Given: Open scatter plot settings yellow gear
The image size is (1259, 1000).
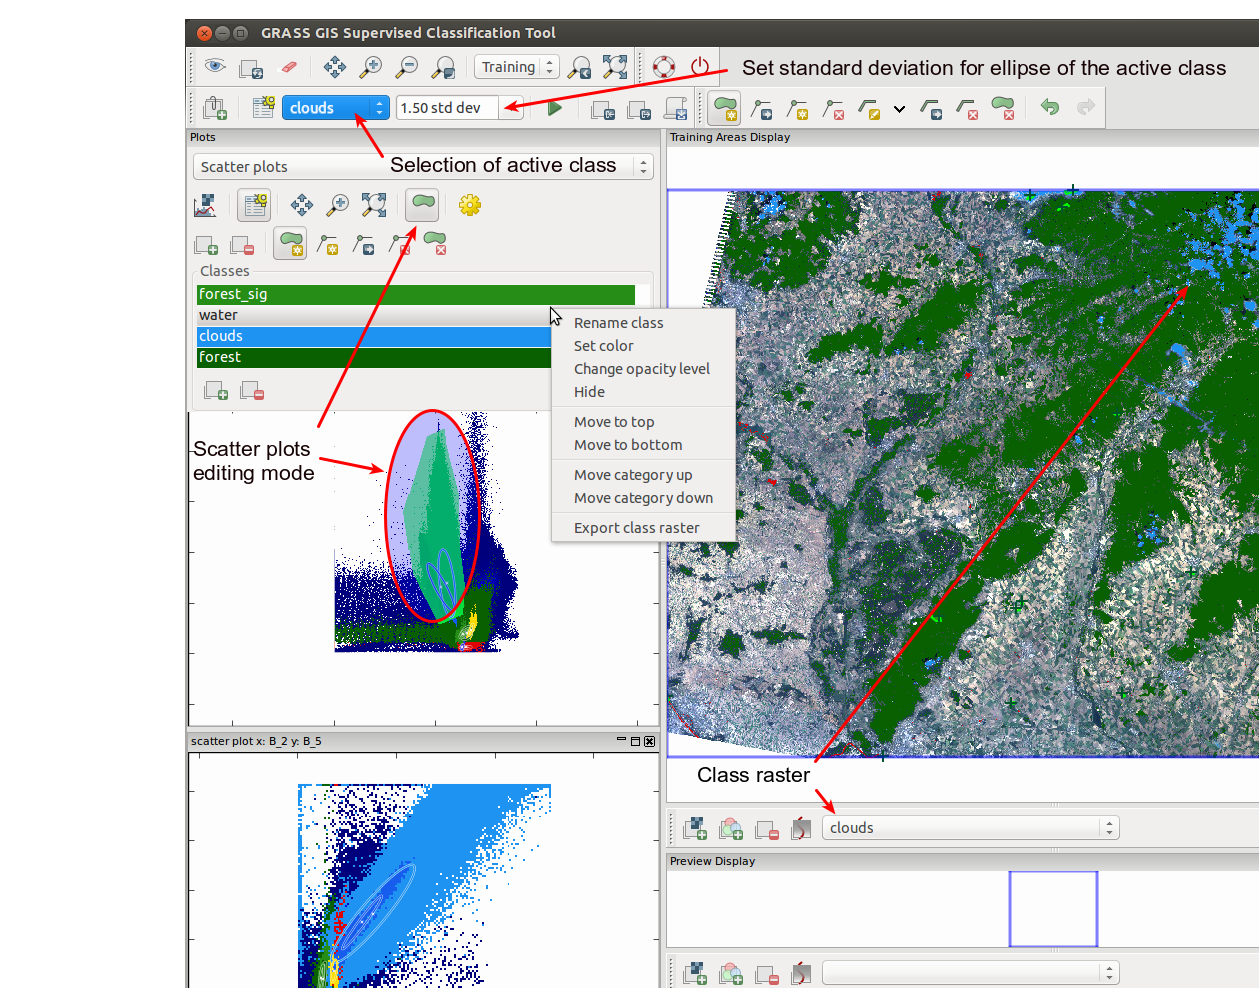Looking at the screenshot, I should pyautogui.click(x=470, y=205).
